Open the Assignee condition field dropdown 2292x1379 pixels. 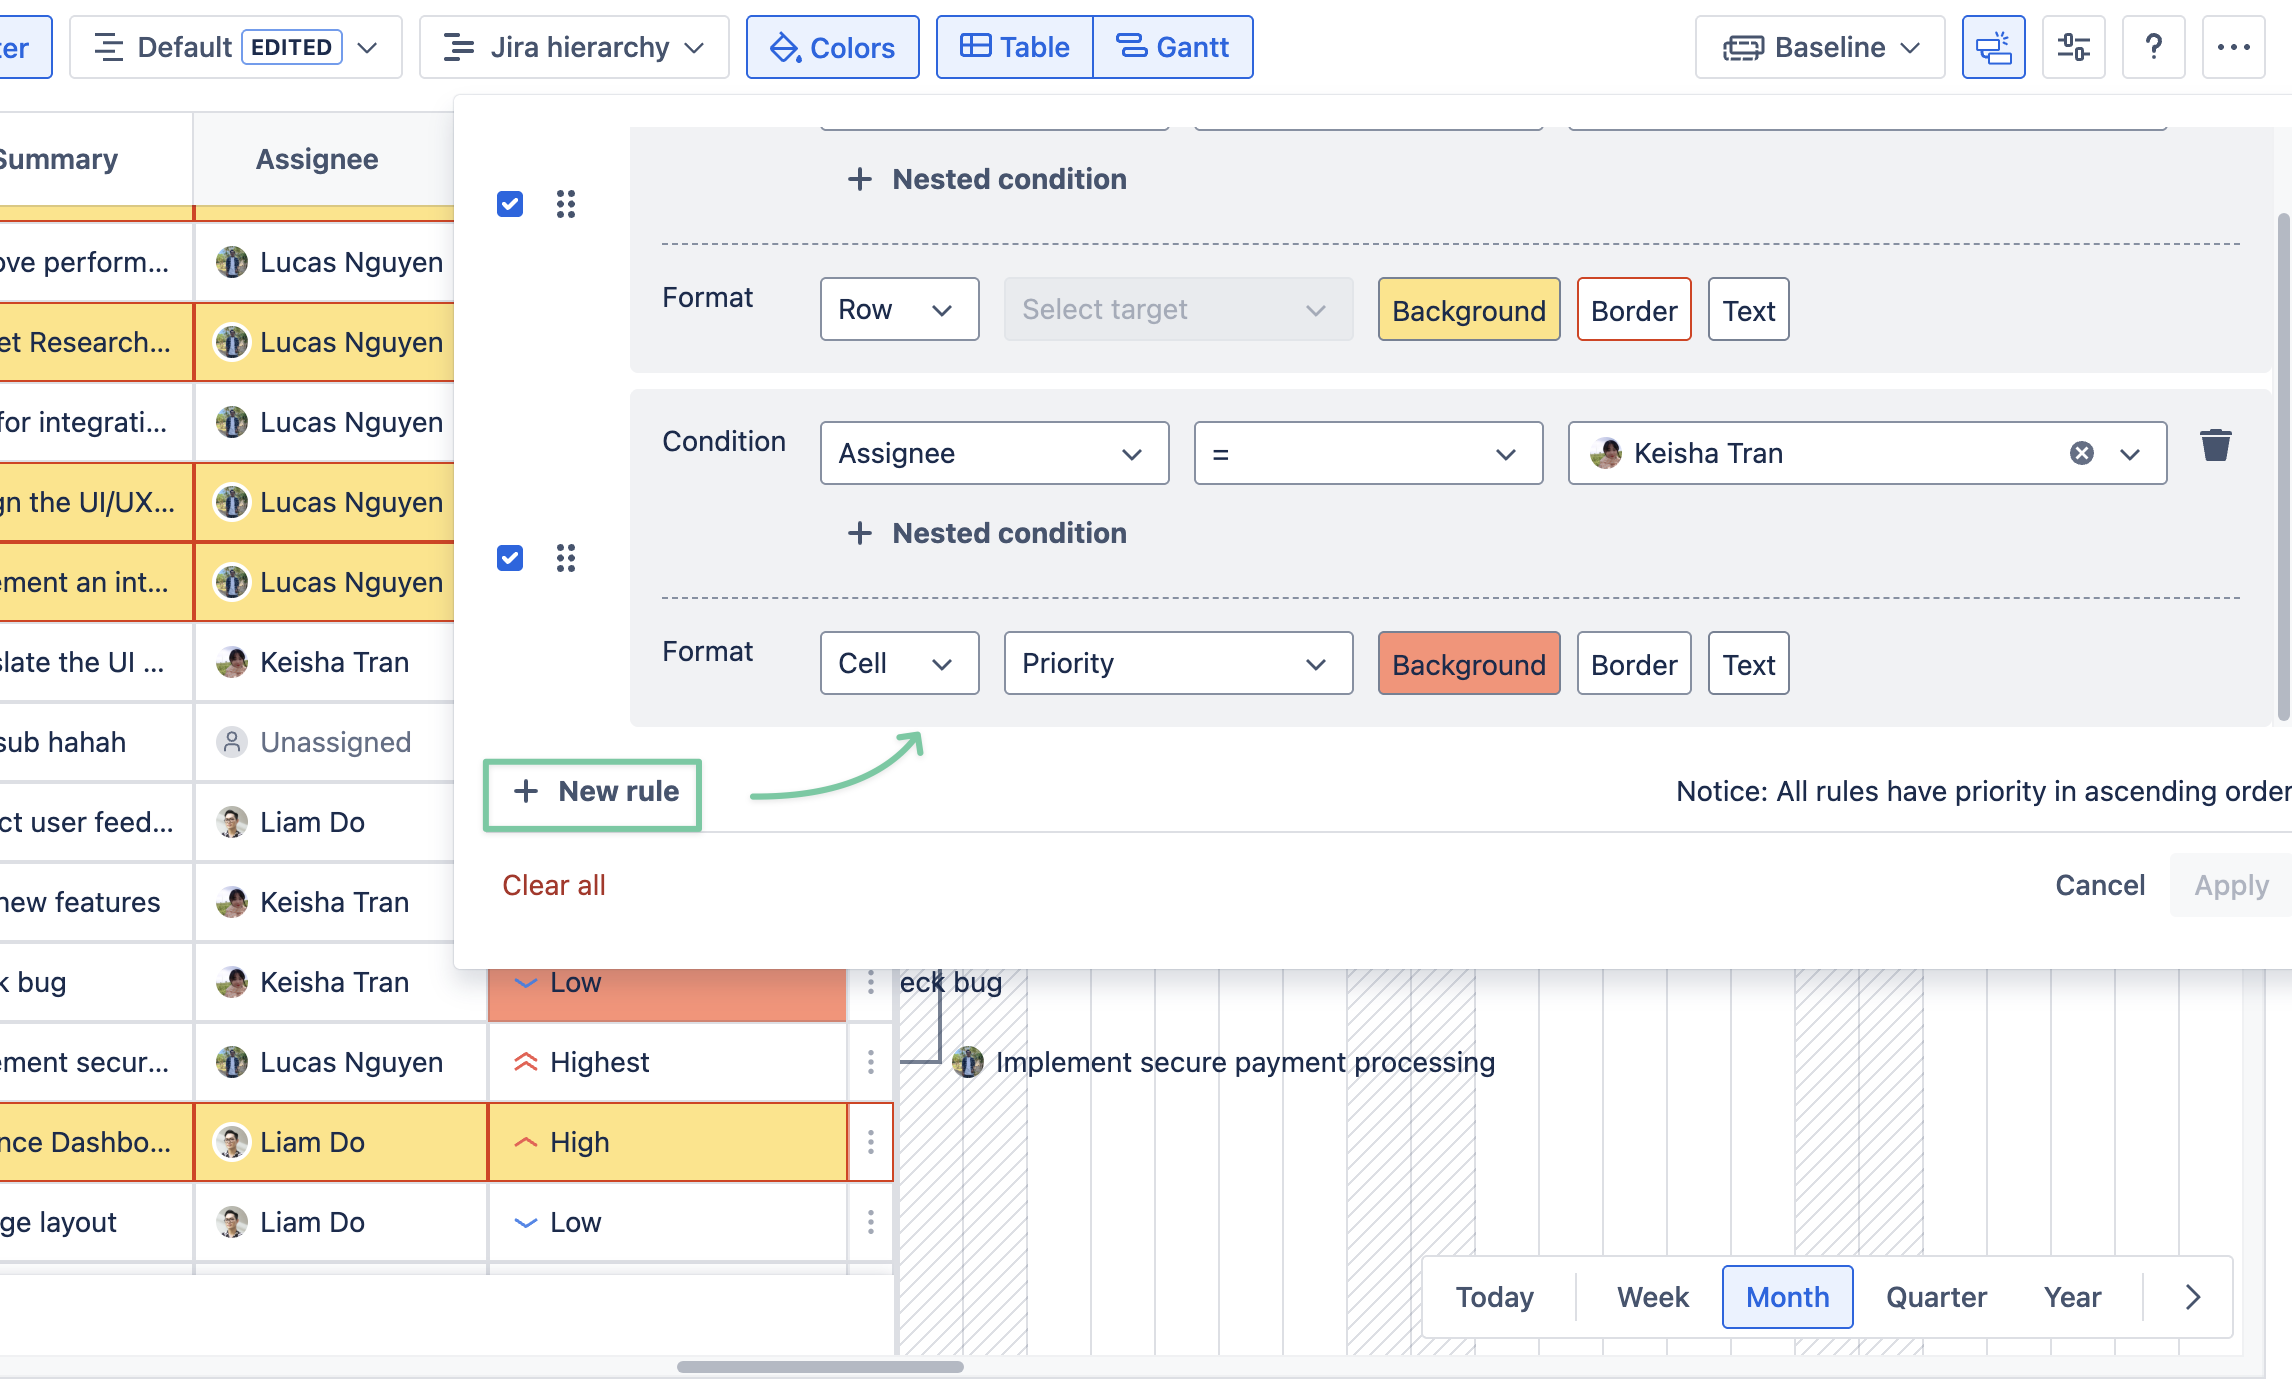pyautogui.click(x=994, y=453)
